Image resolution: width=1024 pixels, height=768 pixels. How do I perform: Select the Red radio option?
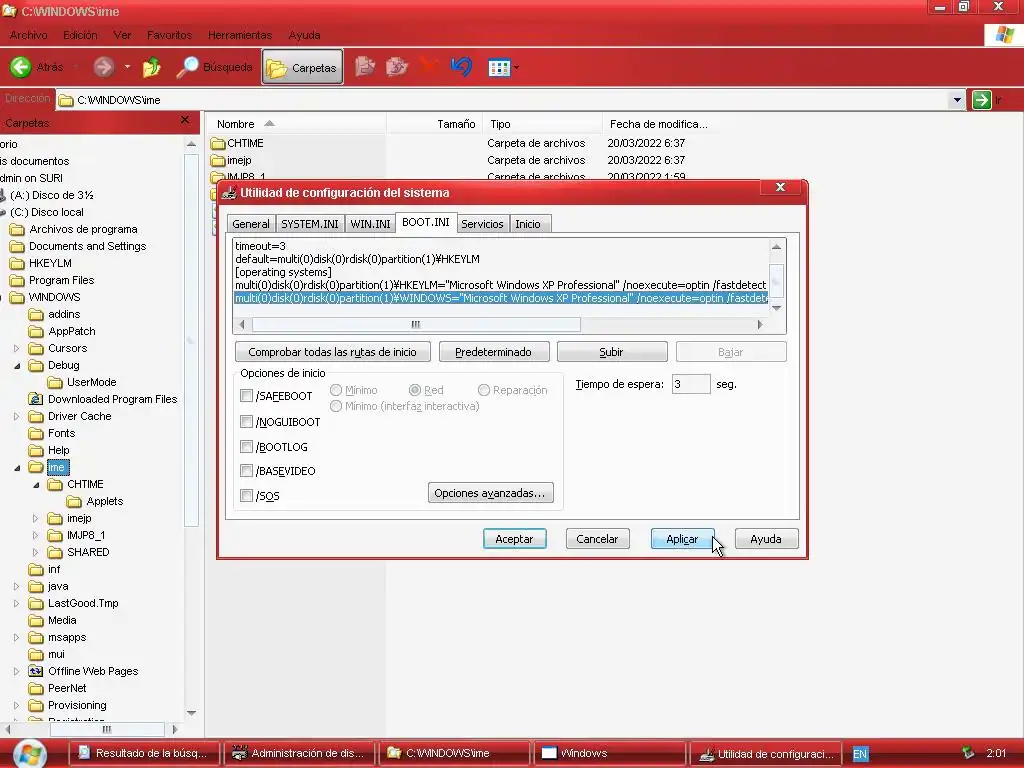pos(415,390)
